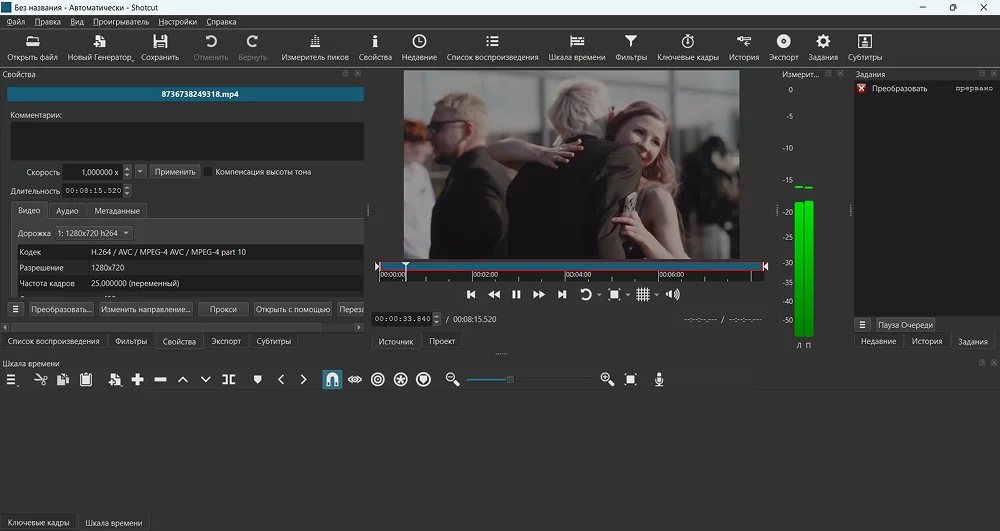This screenshot has height=531, width=1000.
Task: Expand the zoom level dropdown arrow
Action: 628,295
